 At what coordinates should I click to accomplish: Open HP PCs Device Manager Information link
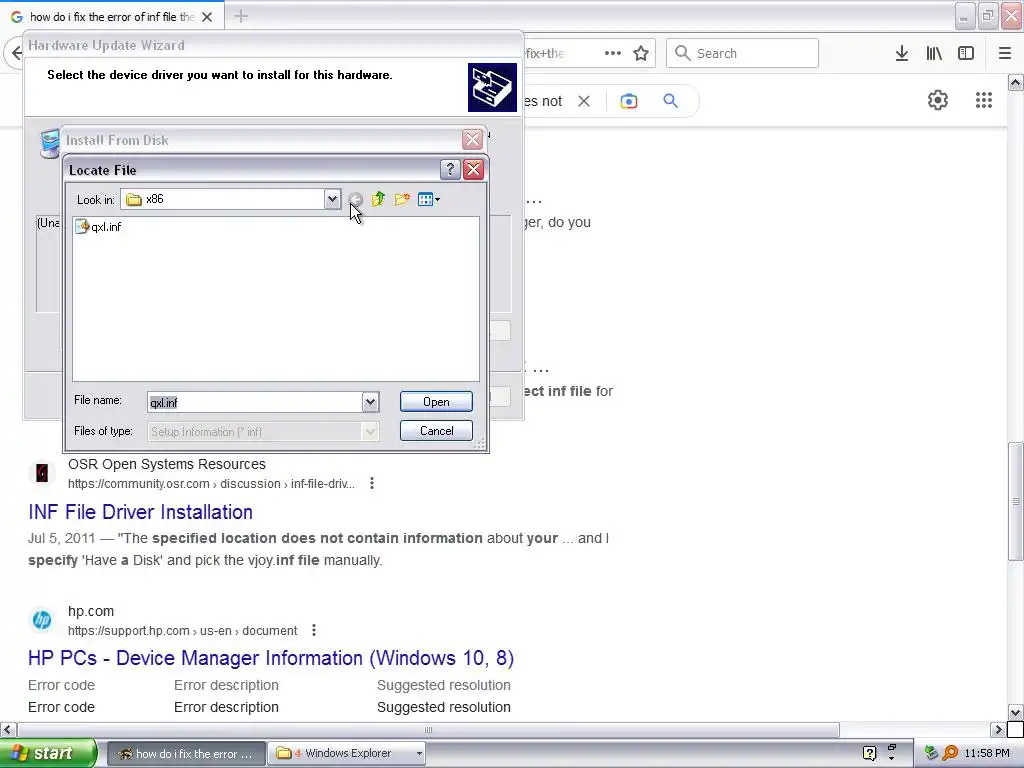(271, 658)
